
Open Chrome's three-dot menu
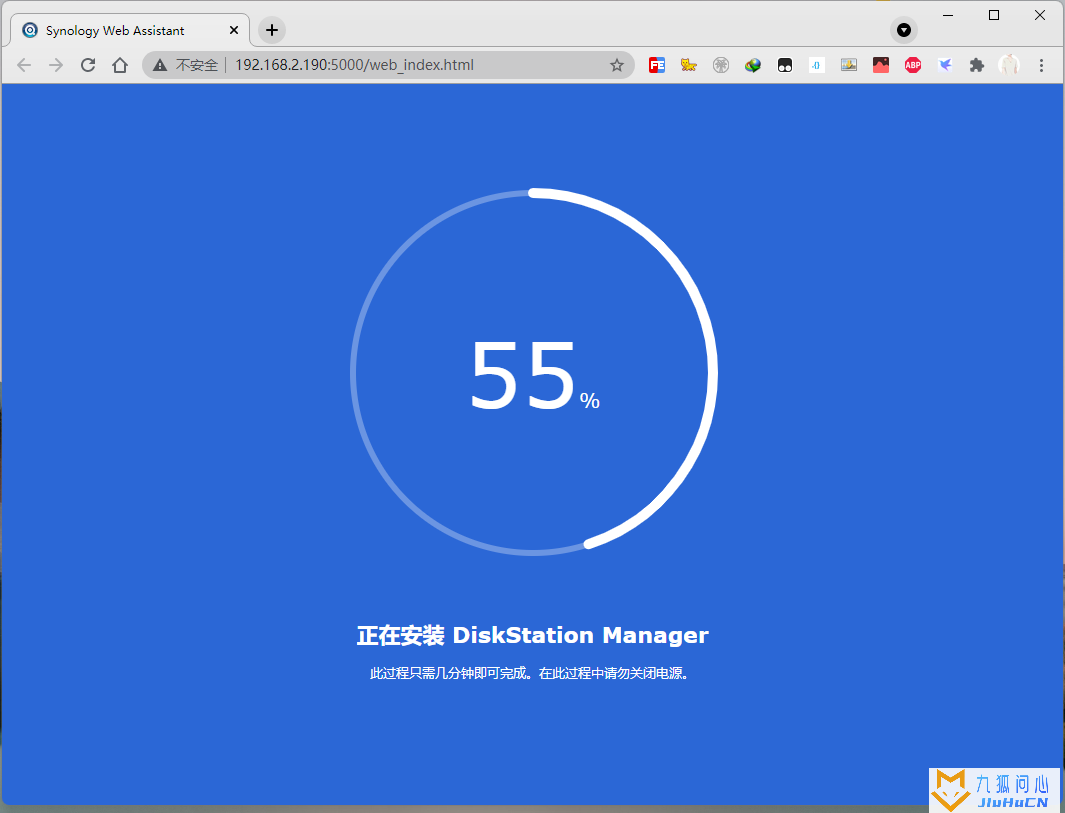(1041, 65)
